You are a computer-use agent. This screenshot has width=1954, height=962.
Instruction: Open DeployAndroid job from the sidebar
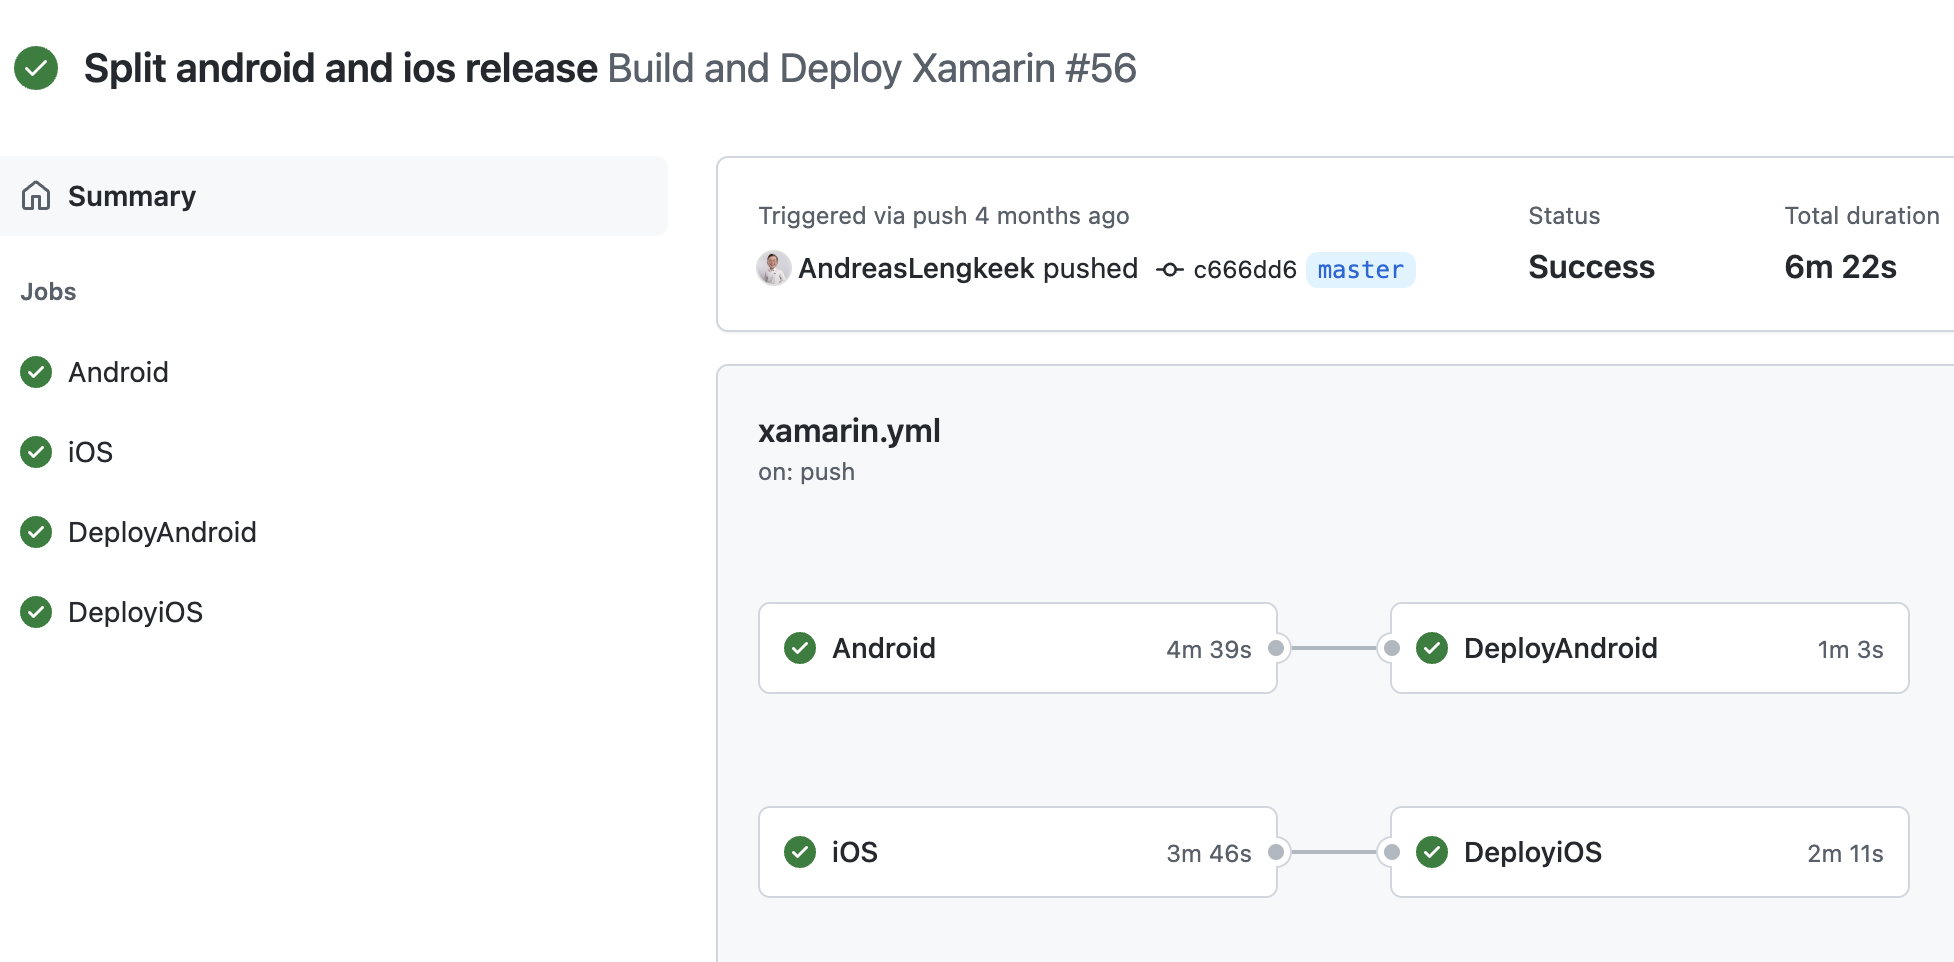[162, 532]
